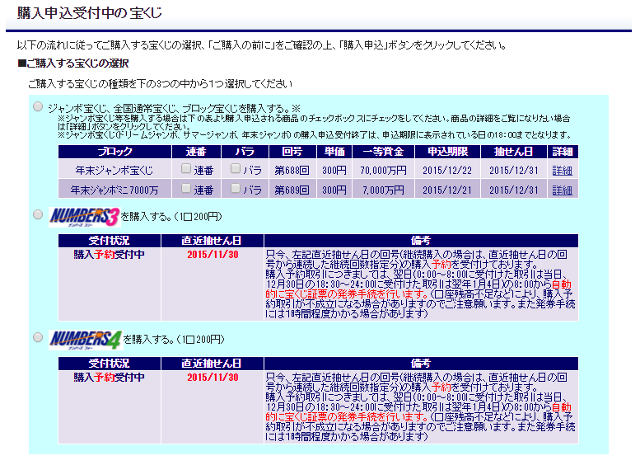Click 備考 header in NUMBERS4 table
The height and width of the screenshot is (465, 640).
[x=421, y=363]
